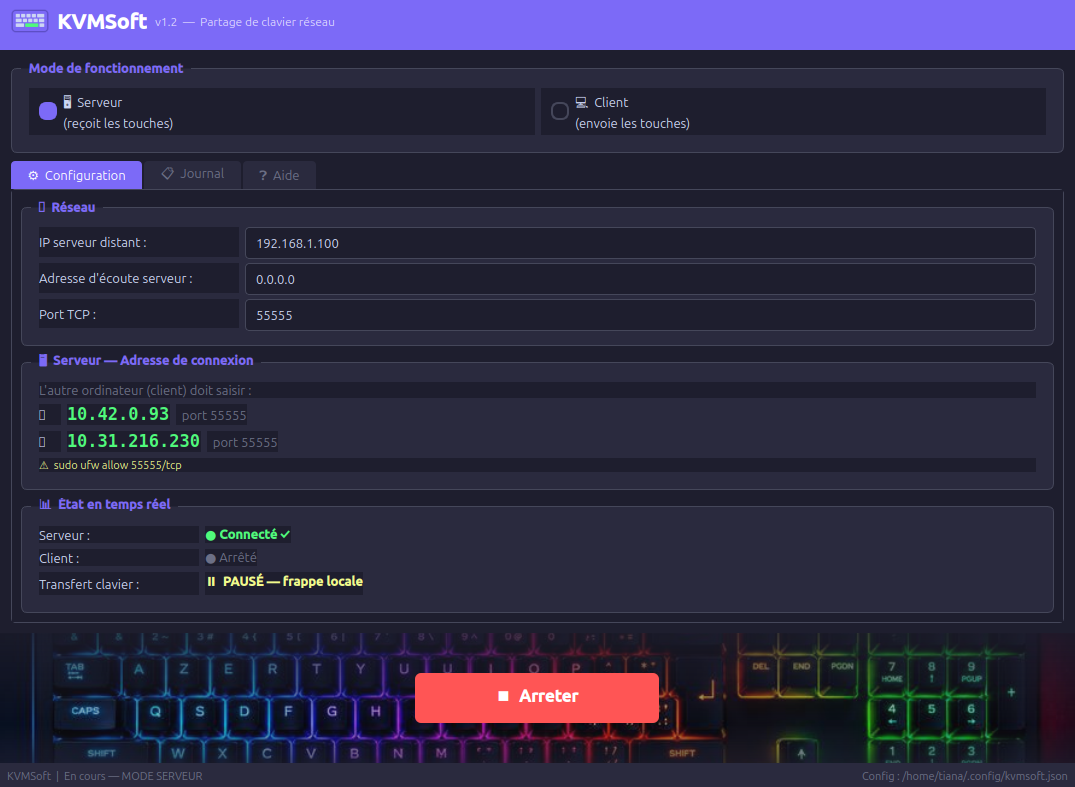Image resolution: width=1075 pixels, height=787 pixels.
Task: Click the question mark icon on Aide tab
Action: (x=263, y=175)
